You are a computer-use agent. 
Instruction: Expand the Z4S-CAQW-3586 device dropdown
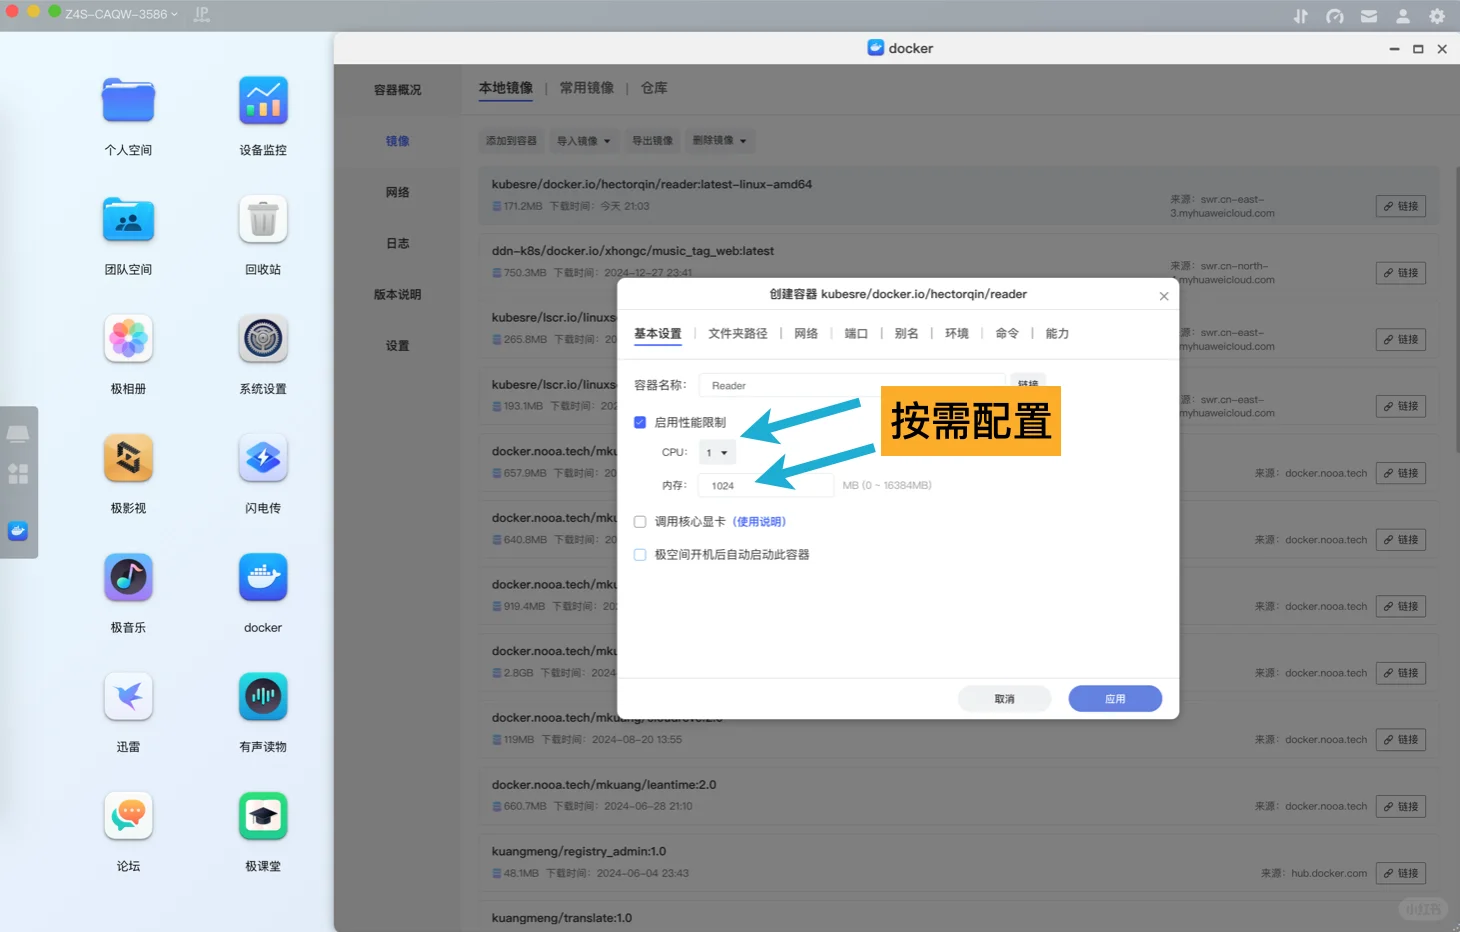point(121,14)
